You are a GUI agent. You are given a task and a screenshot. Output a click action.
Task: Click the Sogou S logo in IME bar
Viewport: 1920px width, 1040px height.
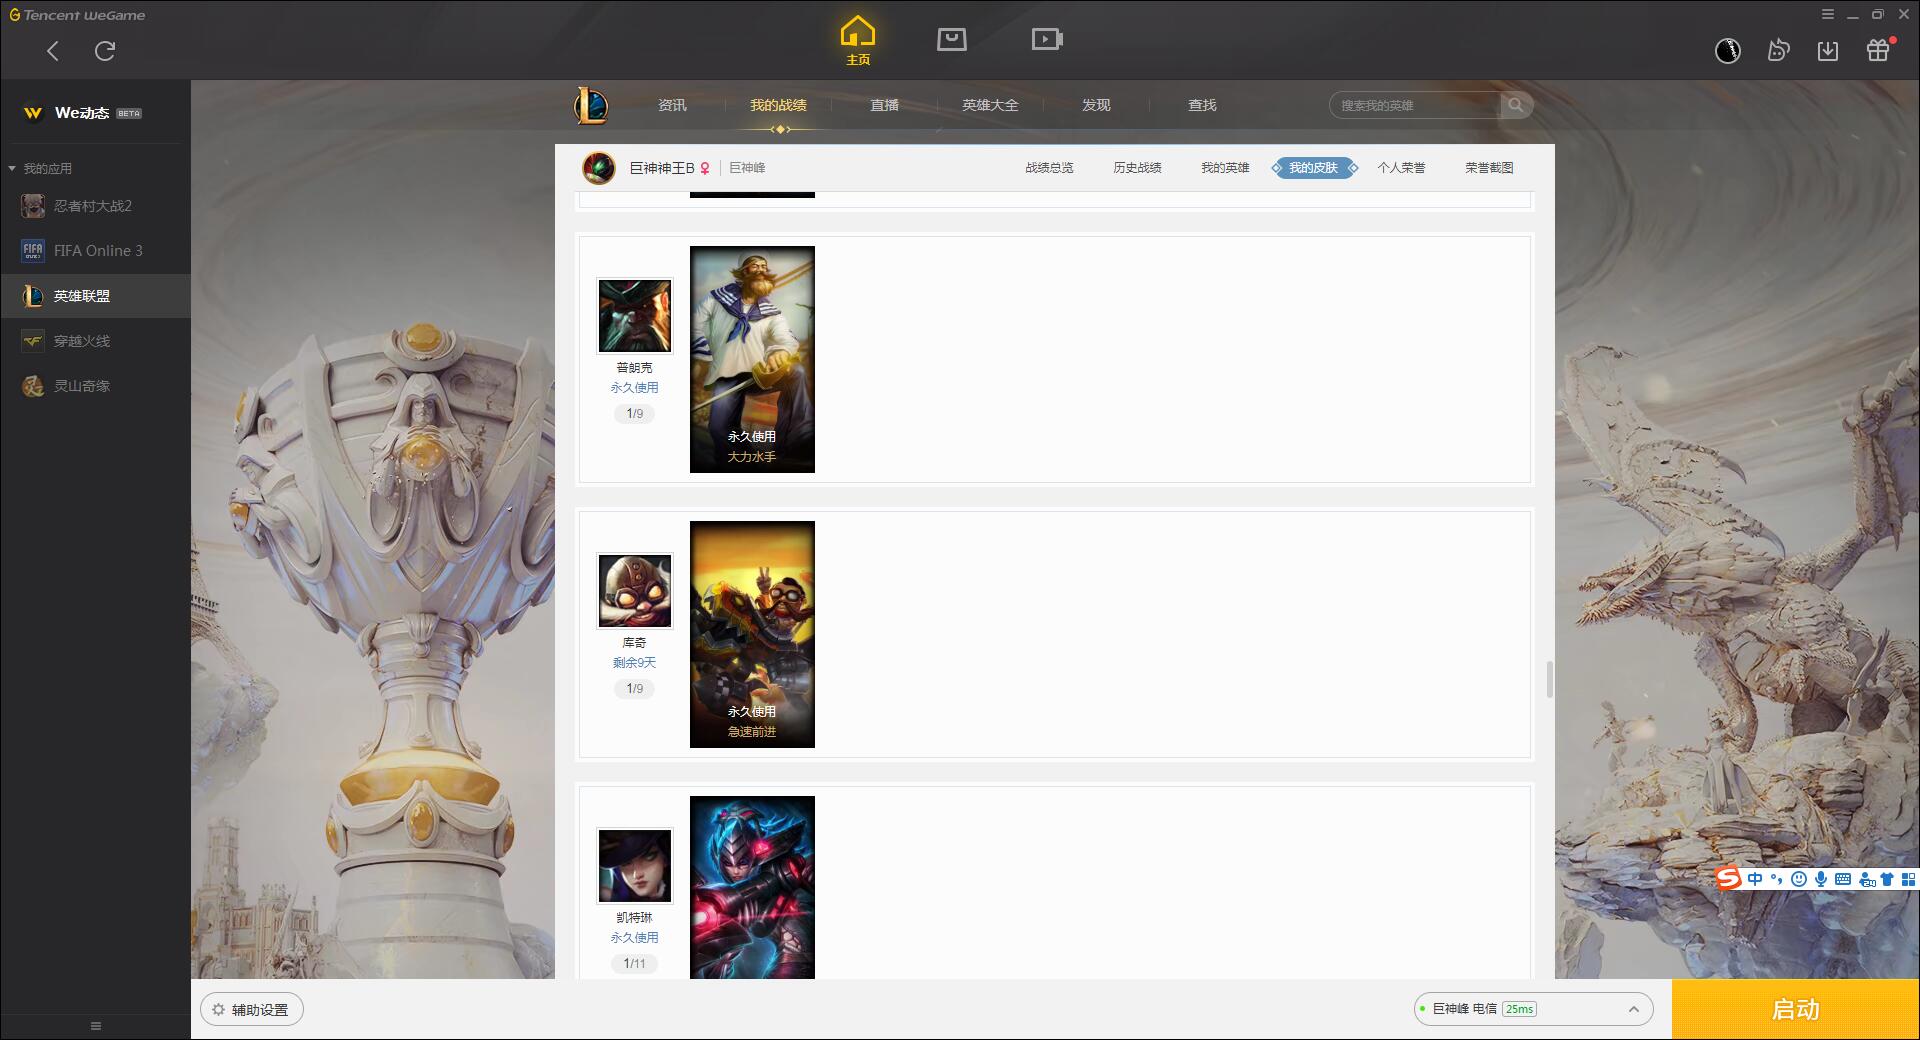[x=1728, y=879]
